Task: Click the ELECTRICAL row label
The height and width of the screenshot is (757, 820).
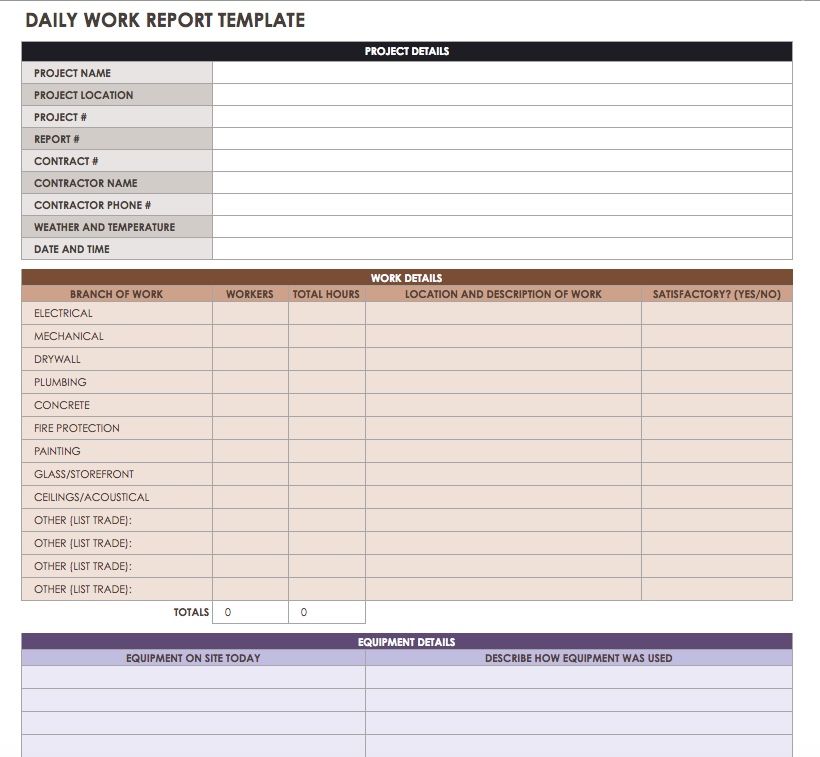Action: point(63,313)
